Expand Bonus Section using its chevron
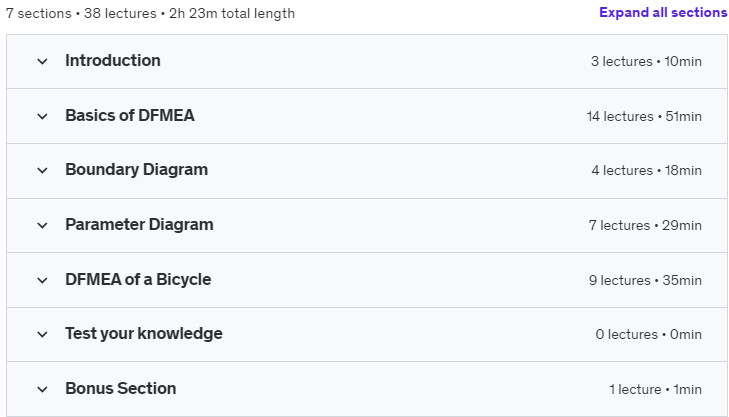 [x=42, y=389]
